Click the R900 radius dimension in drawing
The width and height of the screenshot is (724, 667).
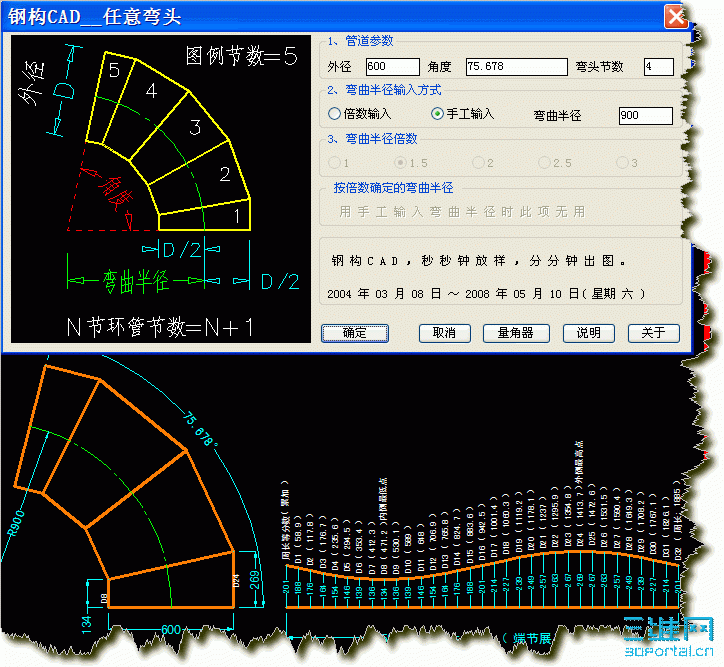coord(16,523)
